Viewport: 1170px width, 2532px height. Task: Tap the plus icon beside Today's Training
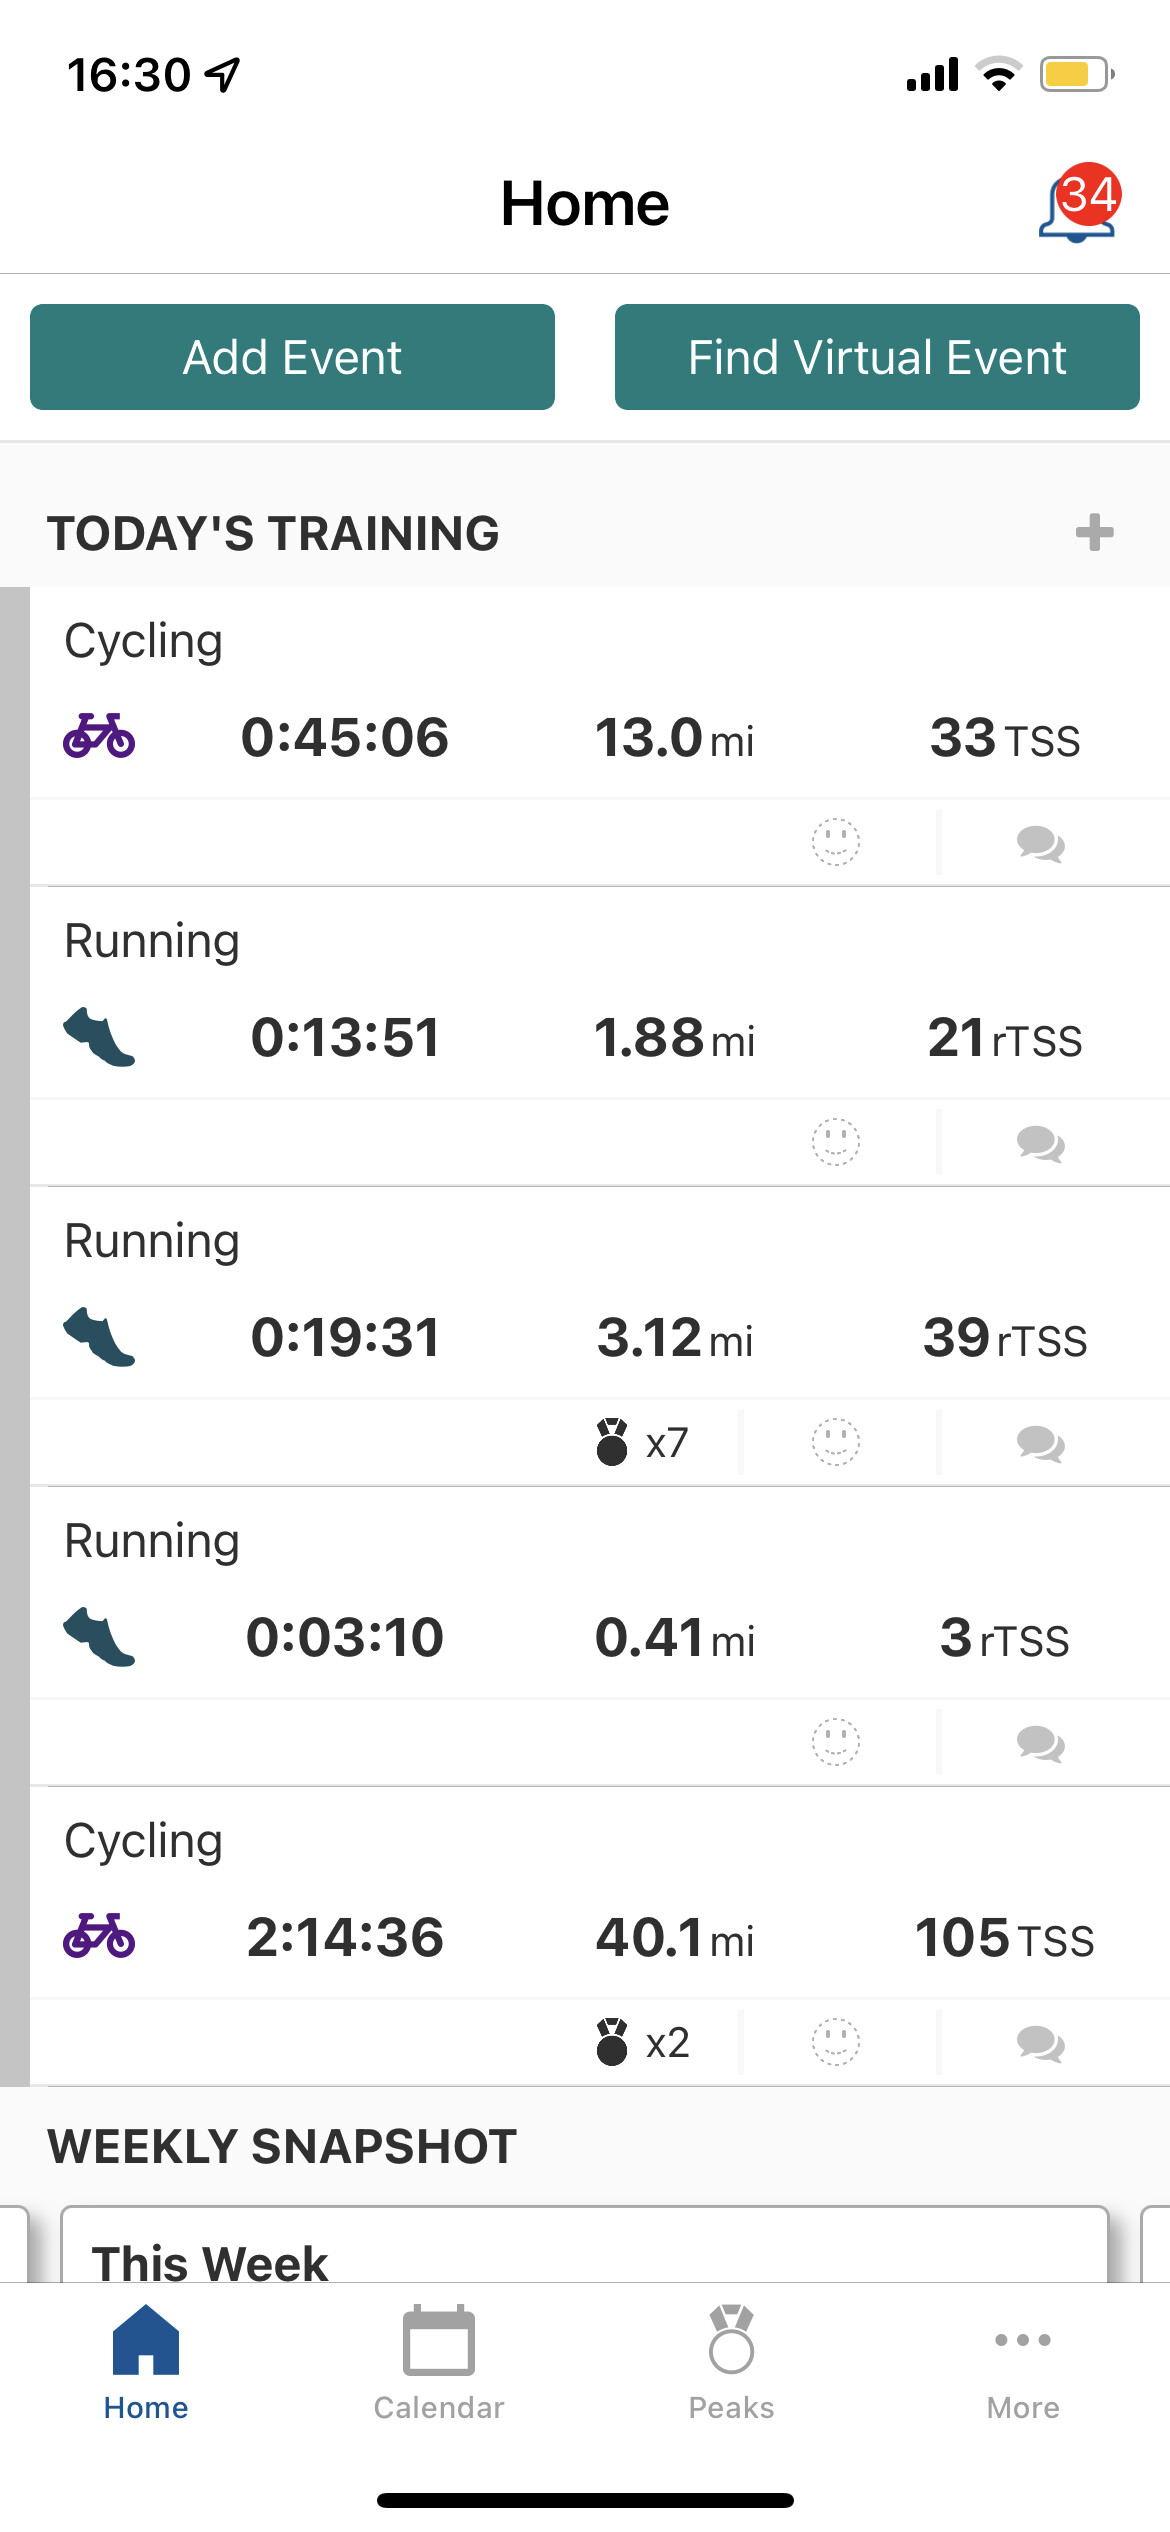pos(1094,532)
